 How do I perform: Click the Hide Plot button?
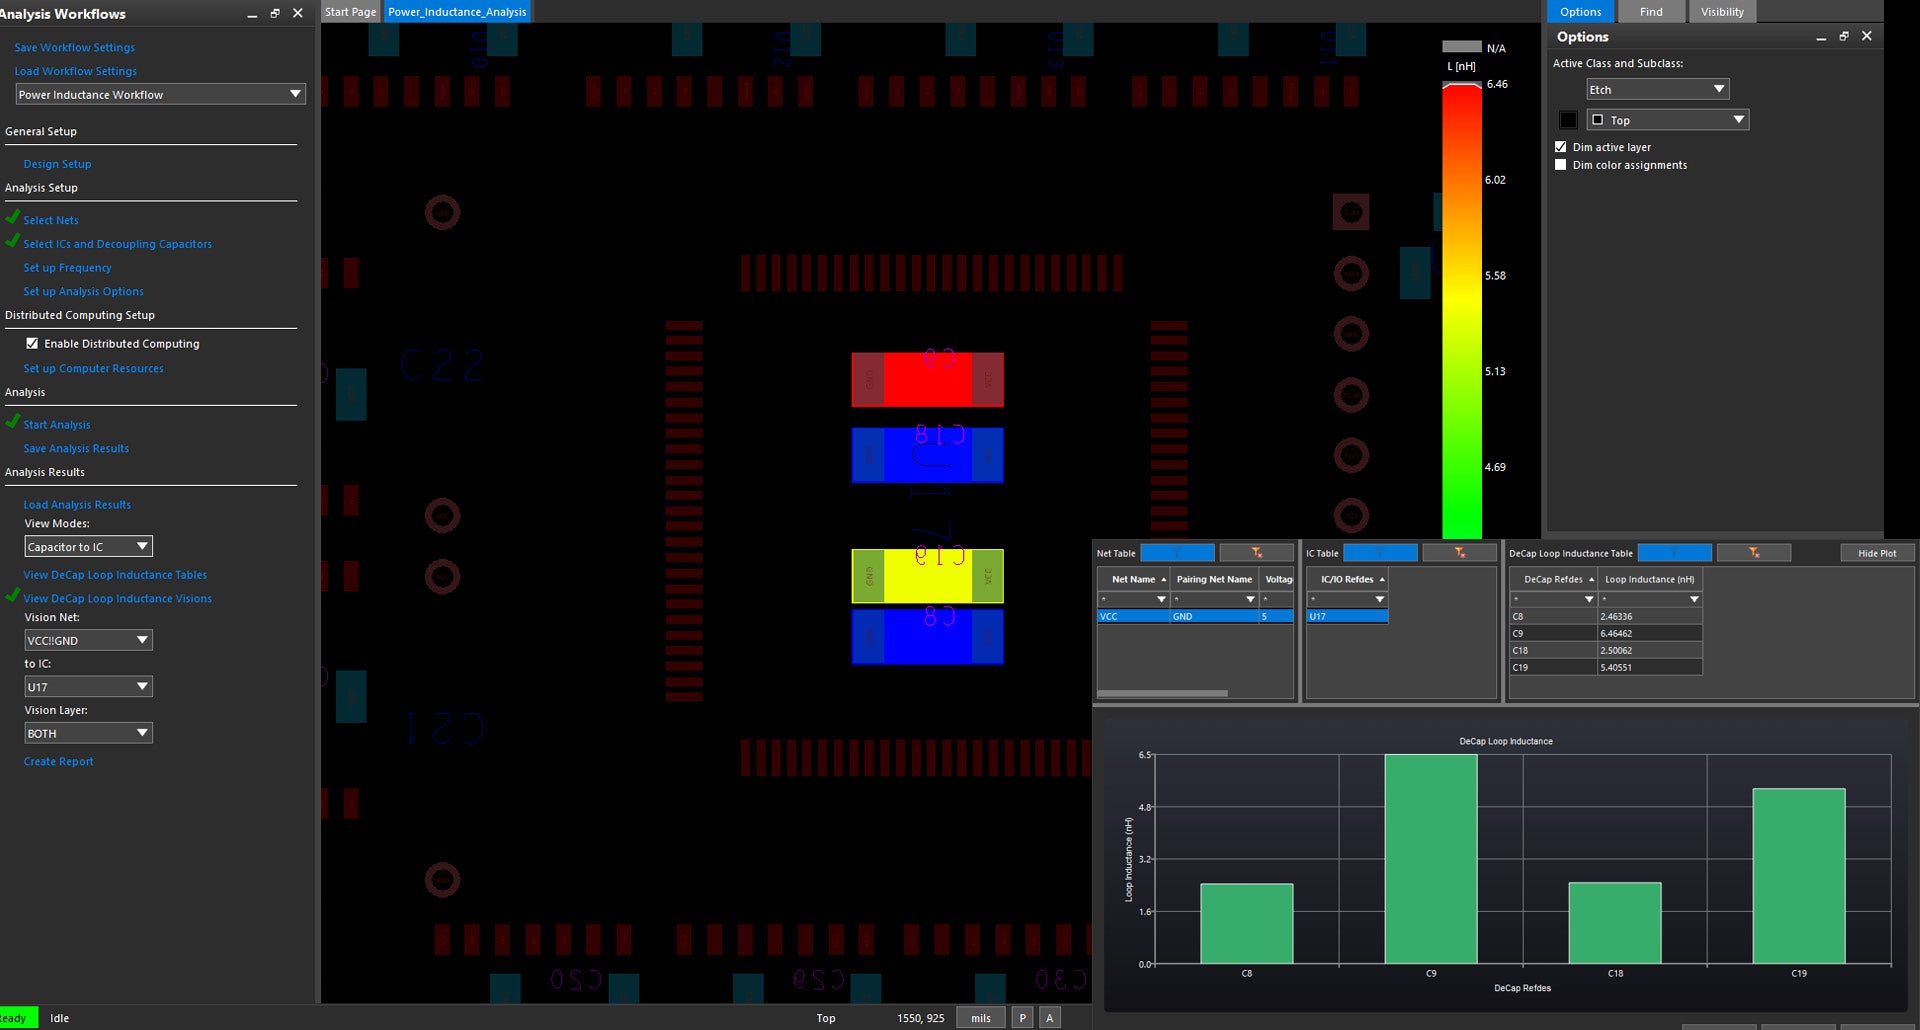(1877, 552)
